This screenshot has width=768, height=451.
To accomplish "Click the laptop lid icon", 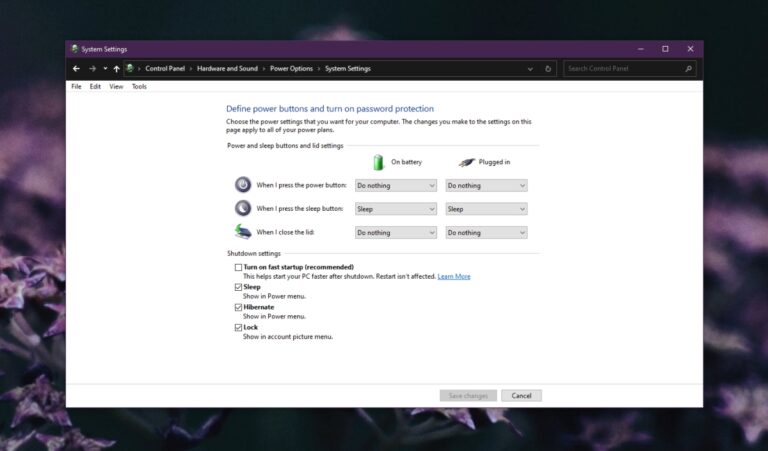I will point(243,231).
